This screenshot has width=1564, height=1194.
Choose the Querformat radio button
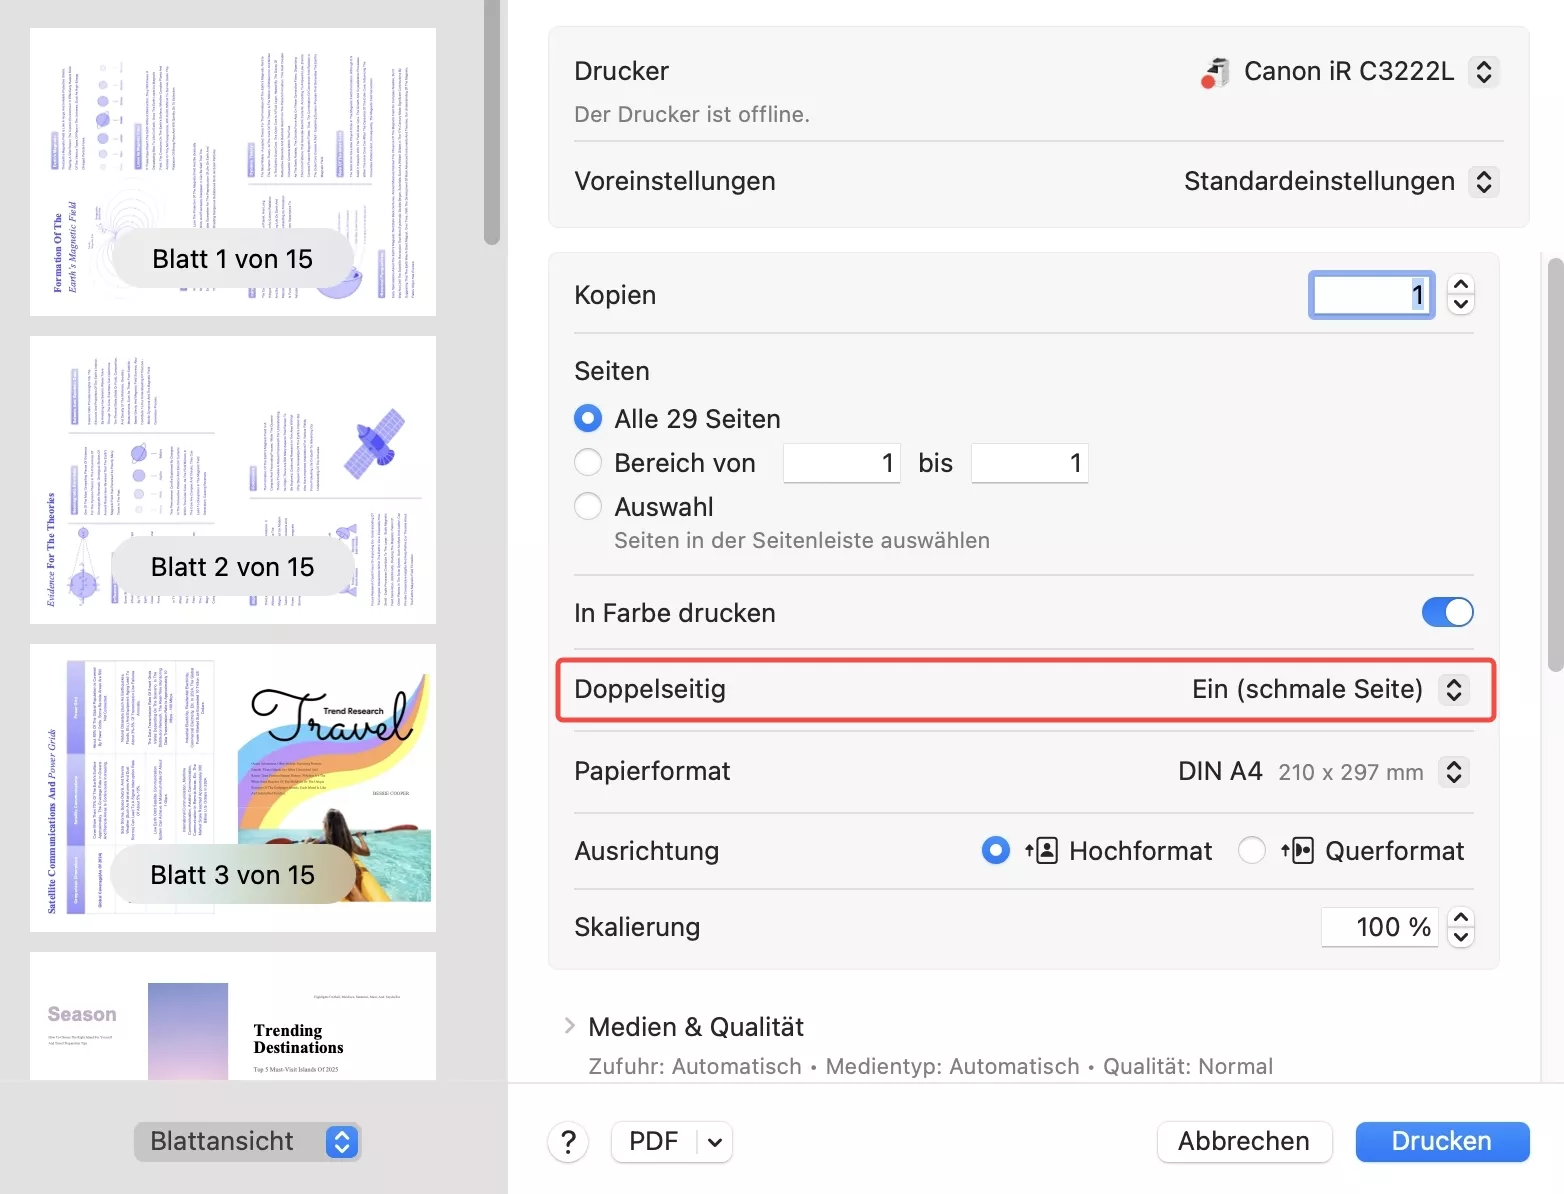pos(1251,851)
